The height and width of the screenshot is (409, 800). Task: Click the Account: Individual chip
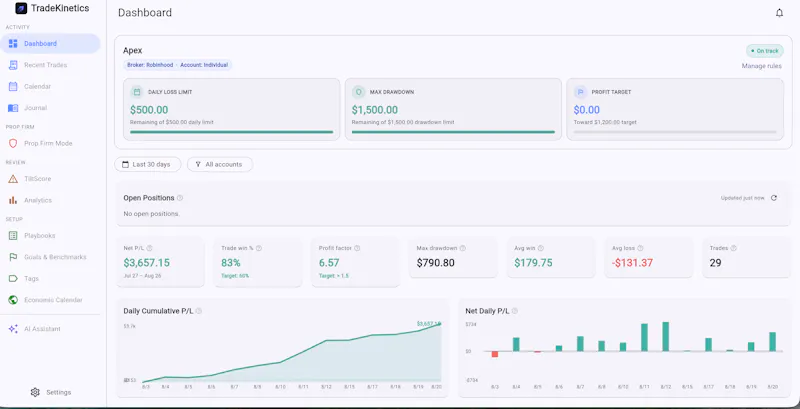(x=204, y=65)
